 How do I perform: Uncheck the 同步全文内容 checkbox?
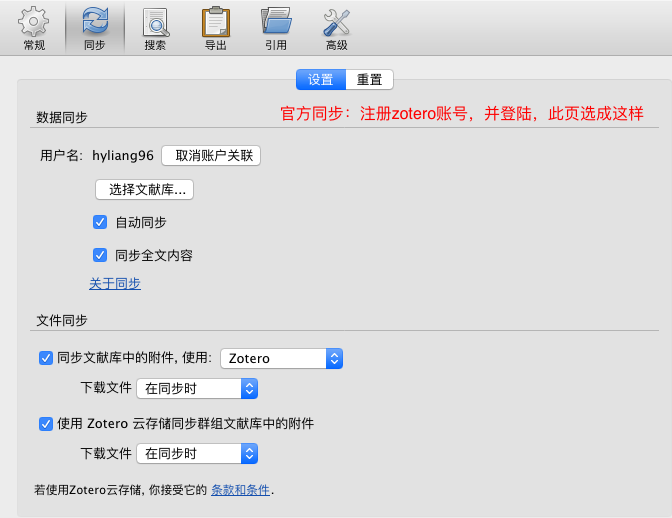(100, 255)
